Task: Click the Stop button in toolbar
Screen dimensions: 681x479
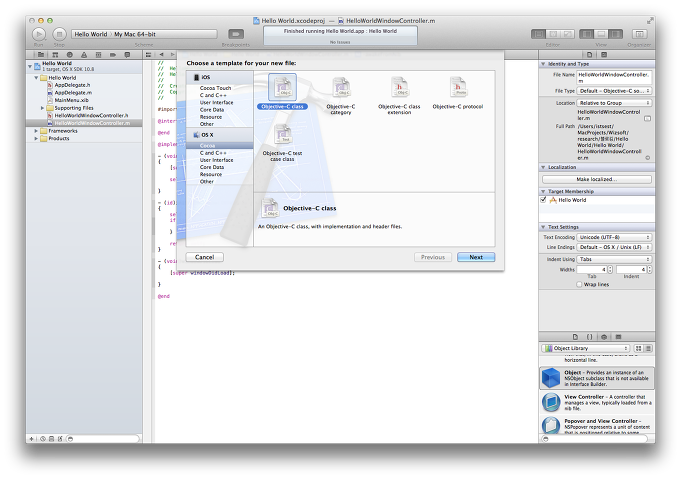Action: [59, 34]
